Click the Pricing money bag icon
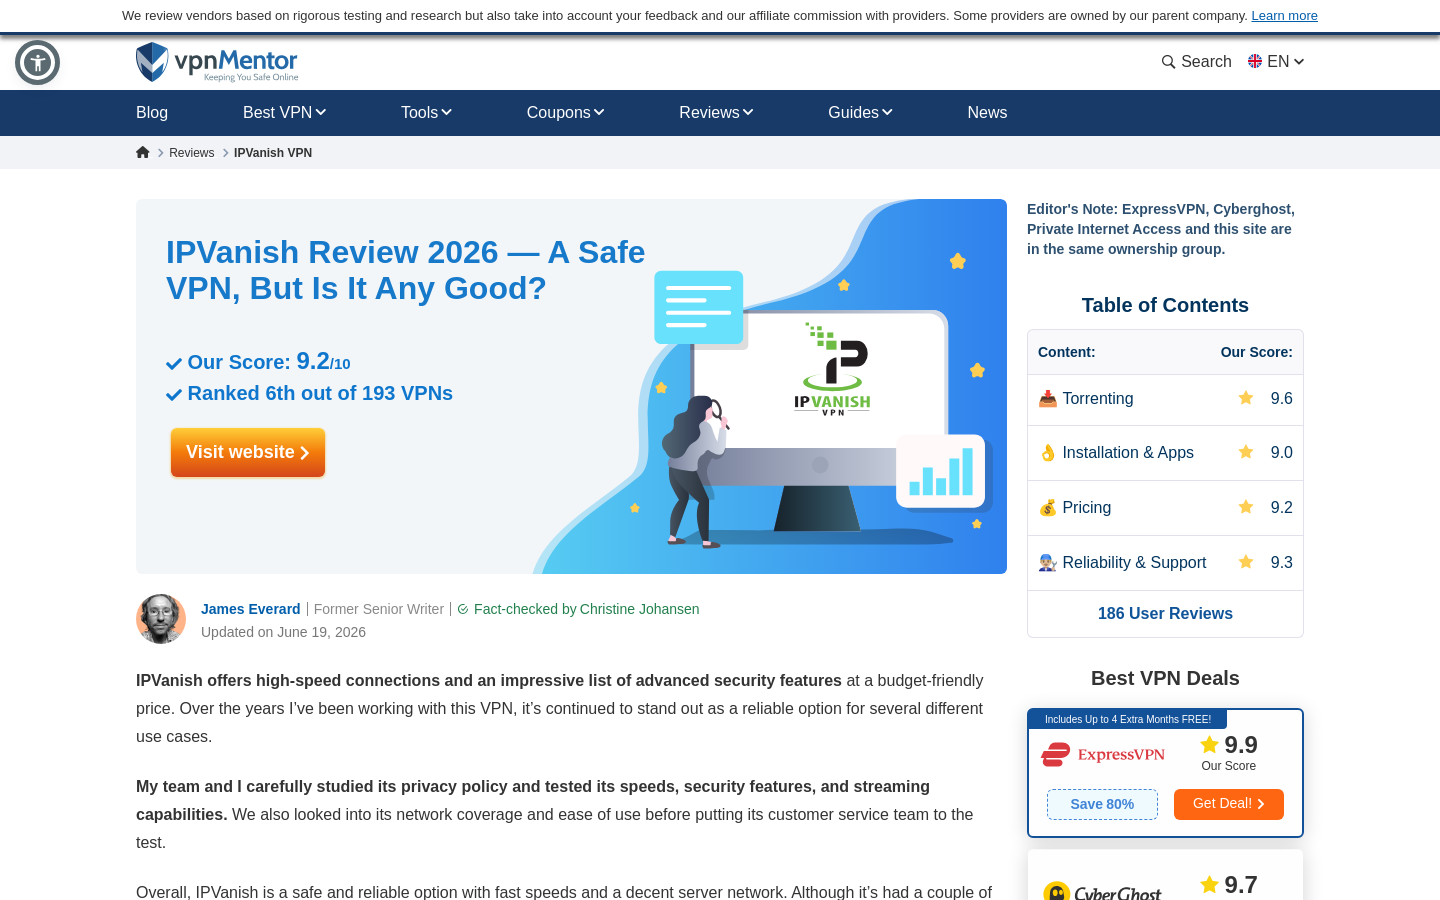The width and height of the screenshot is (1440, 900). [x=1048, y=508]
